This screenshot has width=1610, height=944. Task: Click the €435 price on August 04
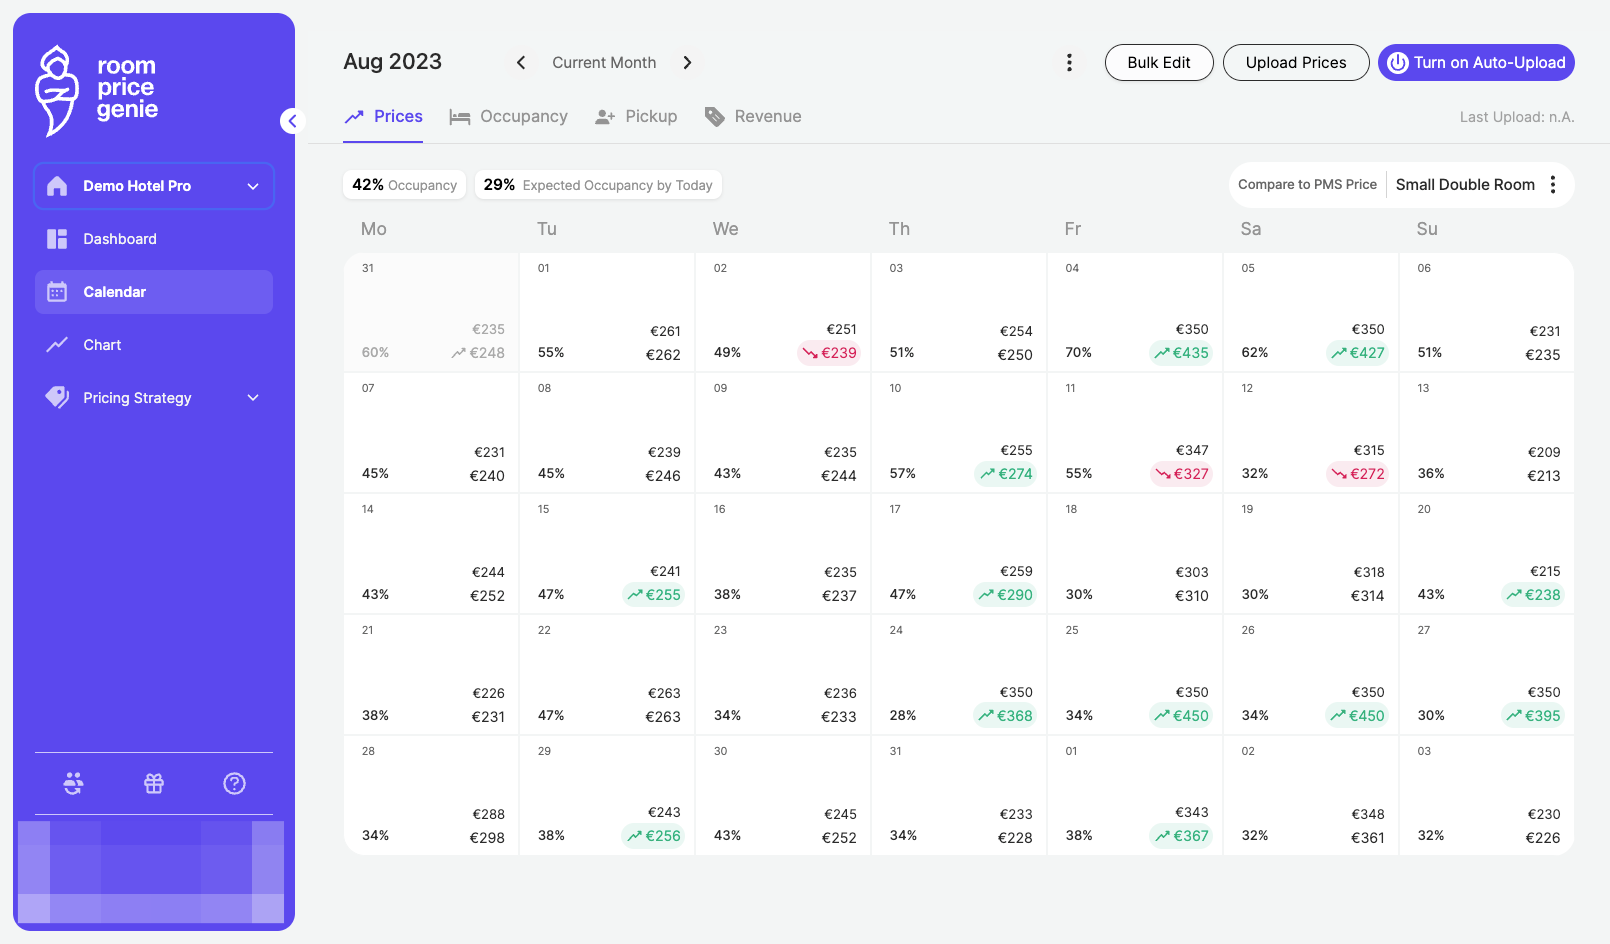1181,353
